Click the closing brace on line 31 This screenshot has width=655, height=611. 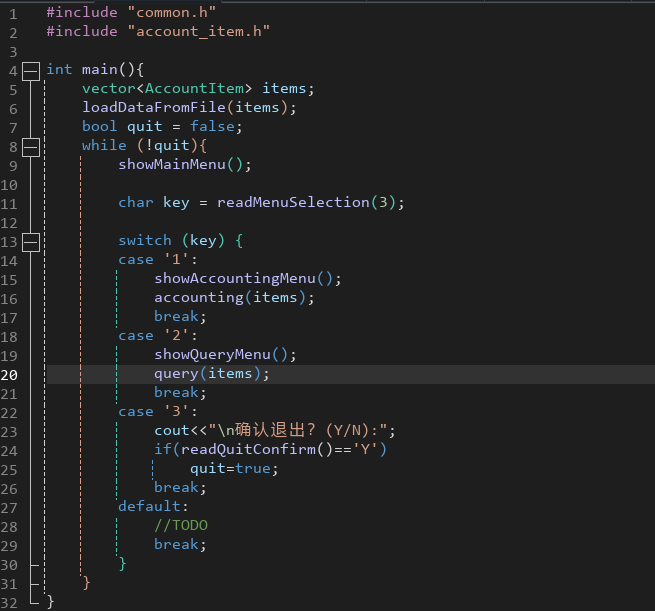(x=86, y=583)
